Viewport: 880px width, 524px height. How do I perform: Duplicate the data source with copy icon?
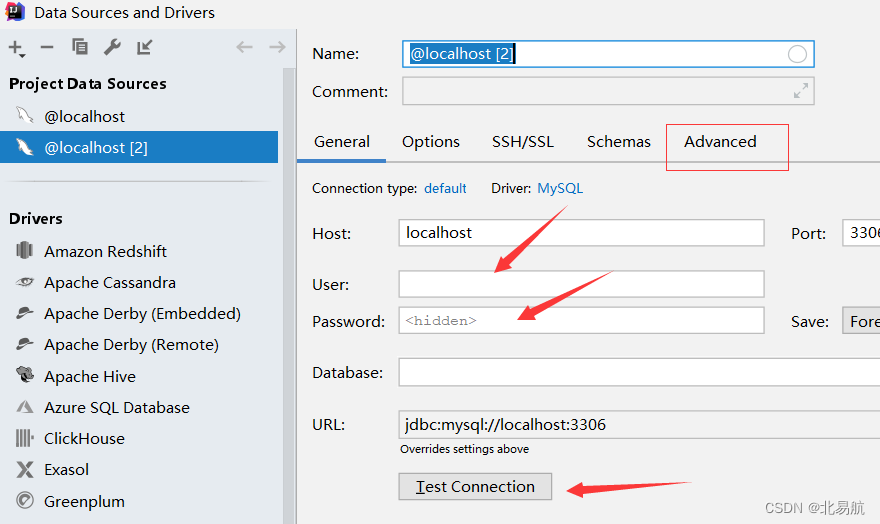pos(80,47)
